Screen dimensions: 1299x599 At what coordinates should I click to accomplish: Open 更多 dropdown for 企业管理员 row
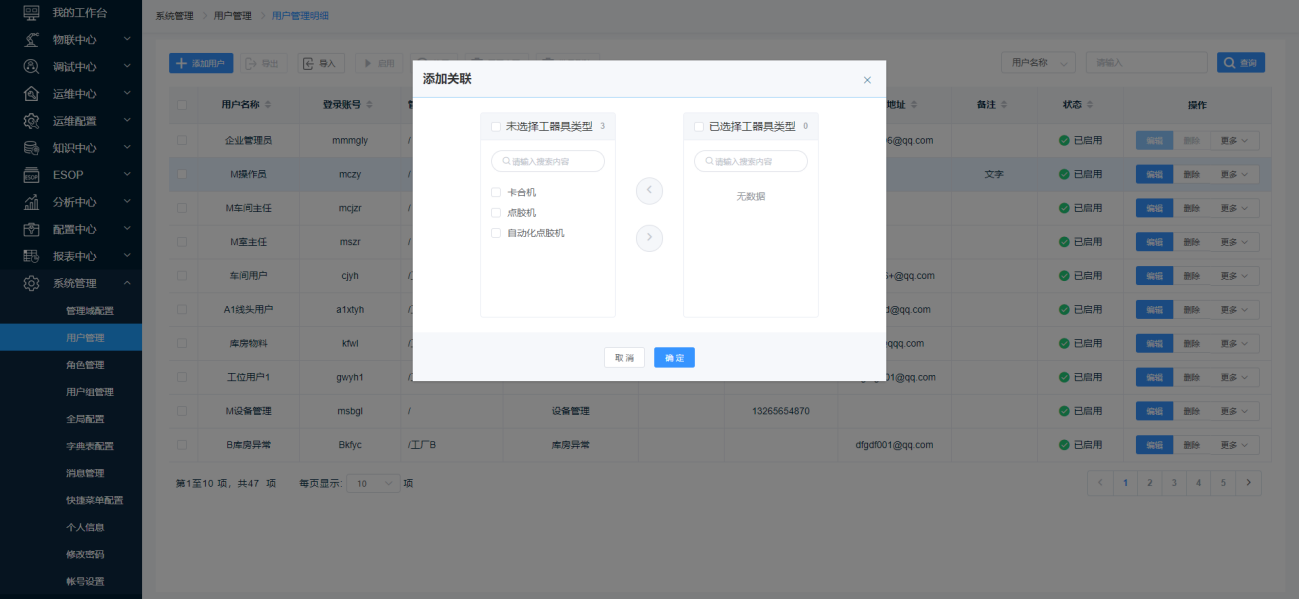pos(1234,140)
